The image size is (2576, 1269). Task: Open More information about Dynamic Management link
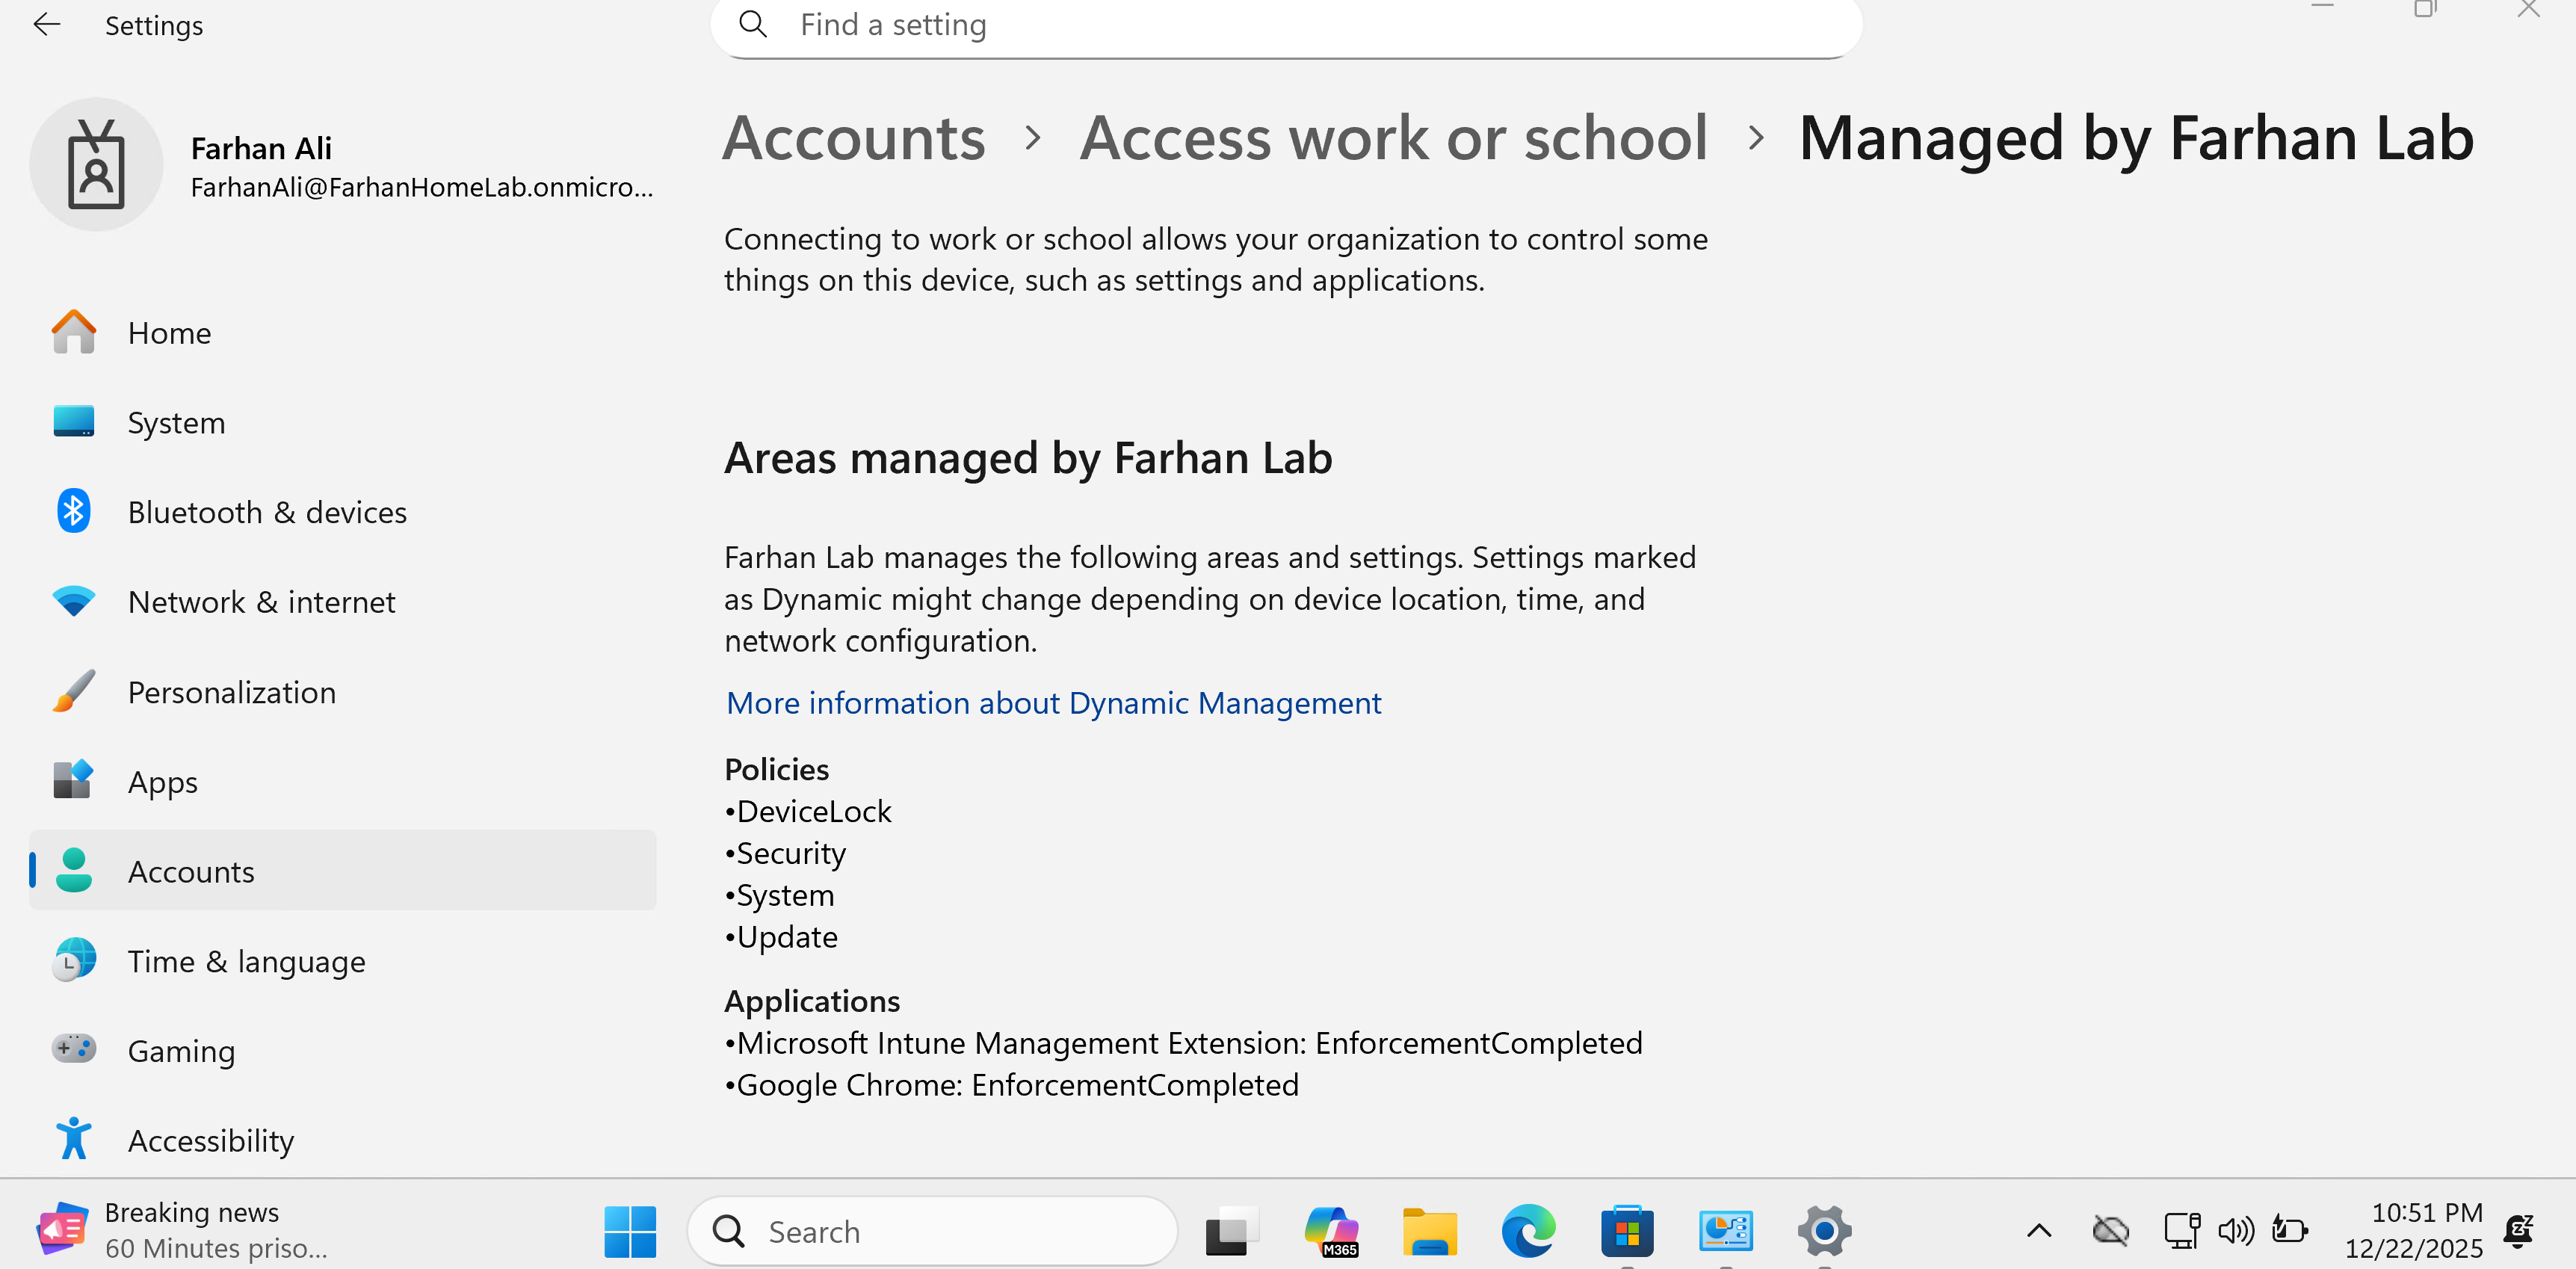coord(1053,703)
